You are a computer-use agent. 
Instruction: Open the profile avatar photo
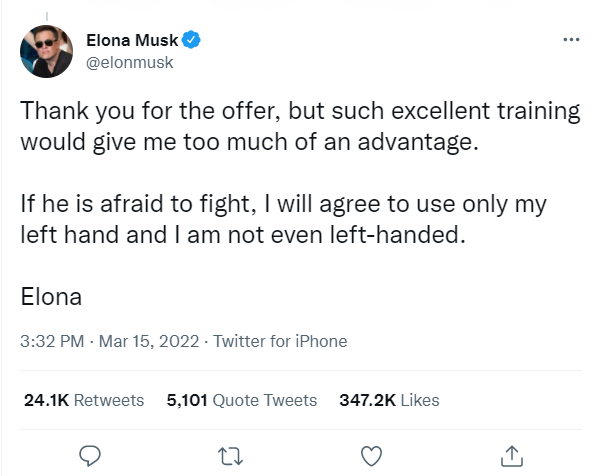[x=45, y=51]
